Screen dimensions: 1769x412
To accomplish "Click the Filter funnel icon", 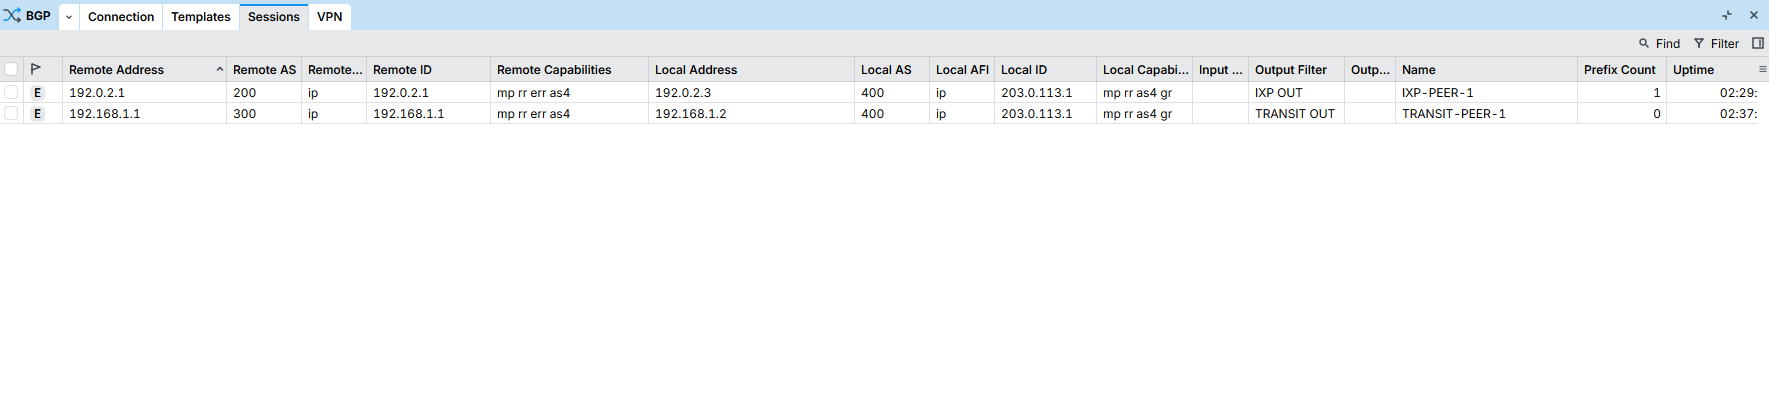I will pos(1699,43).
